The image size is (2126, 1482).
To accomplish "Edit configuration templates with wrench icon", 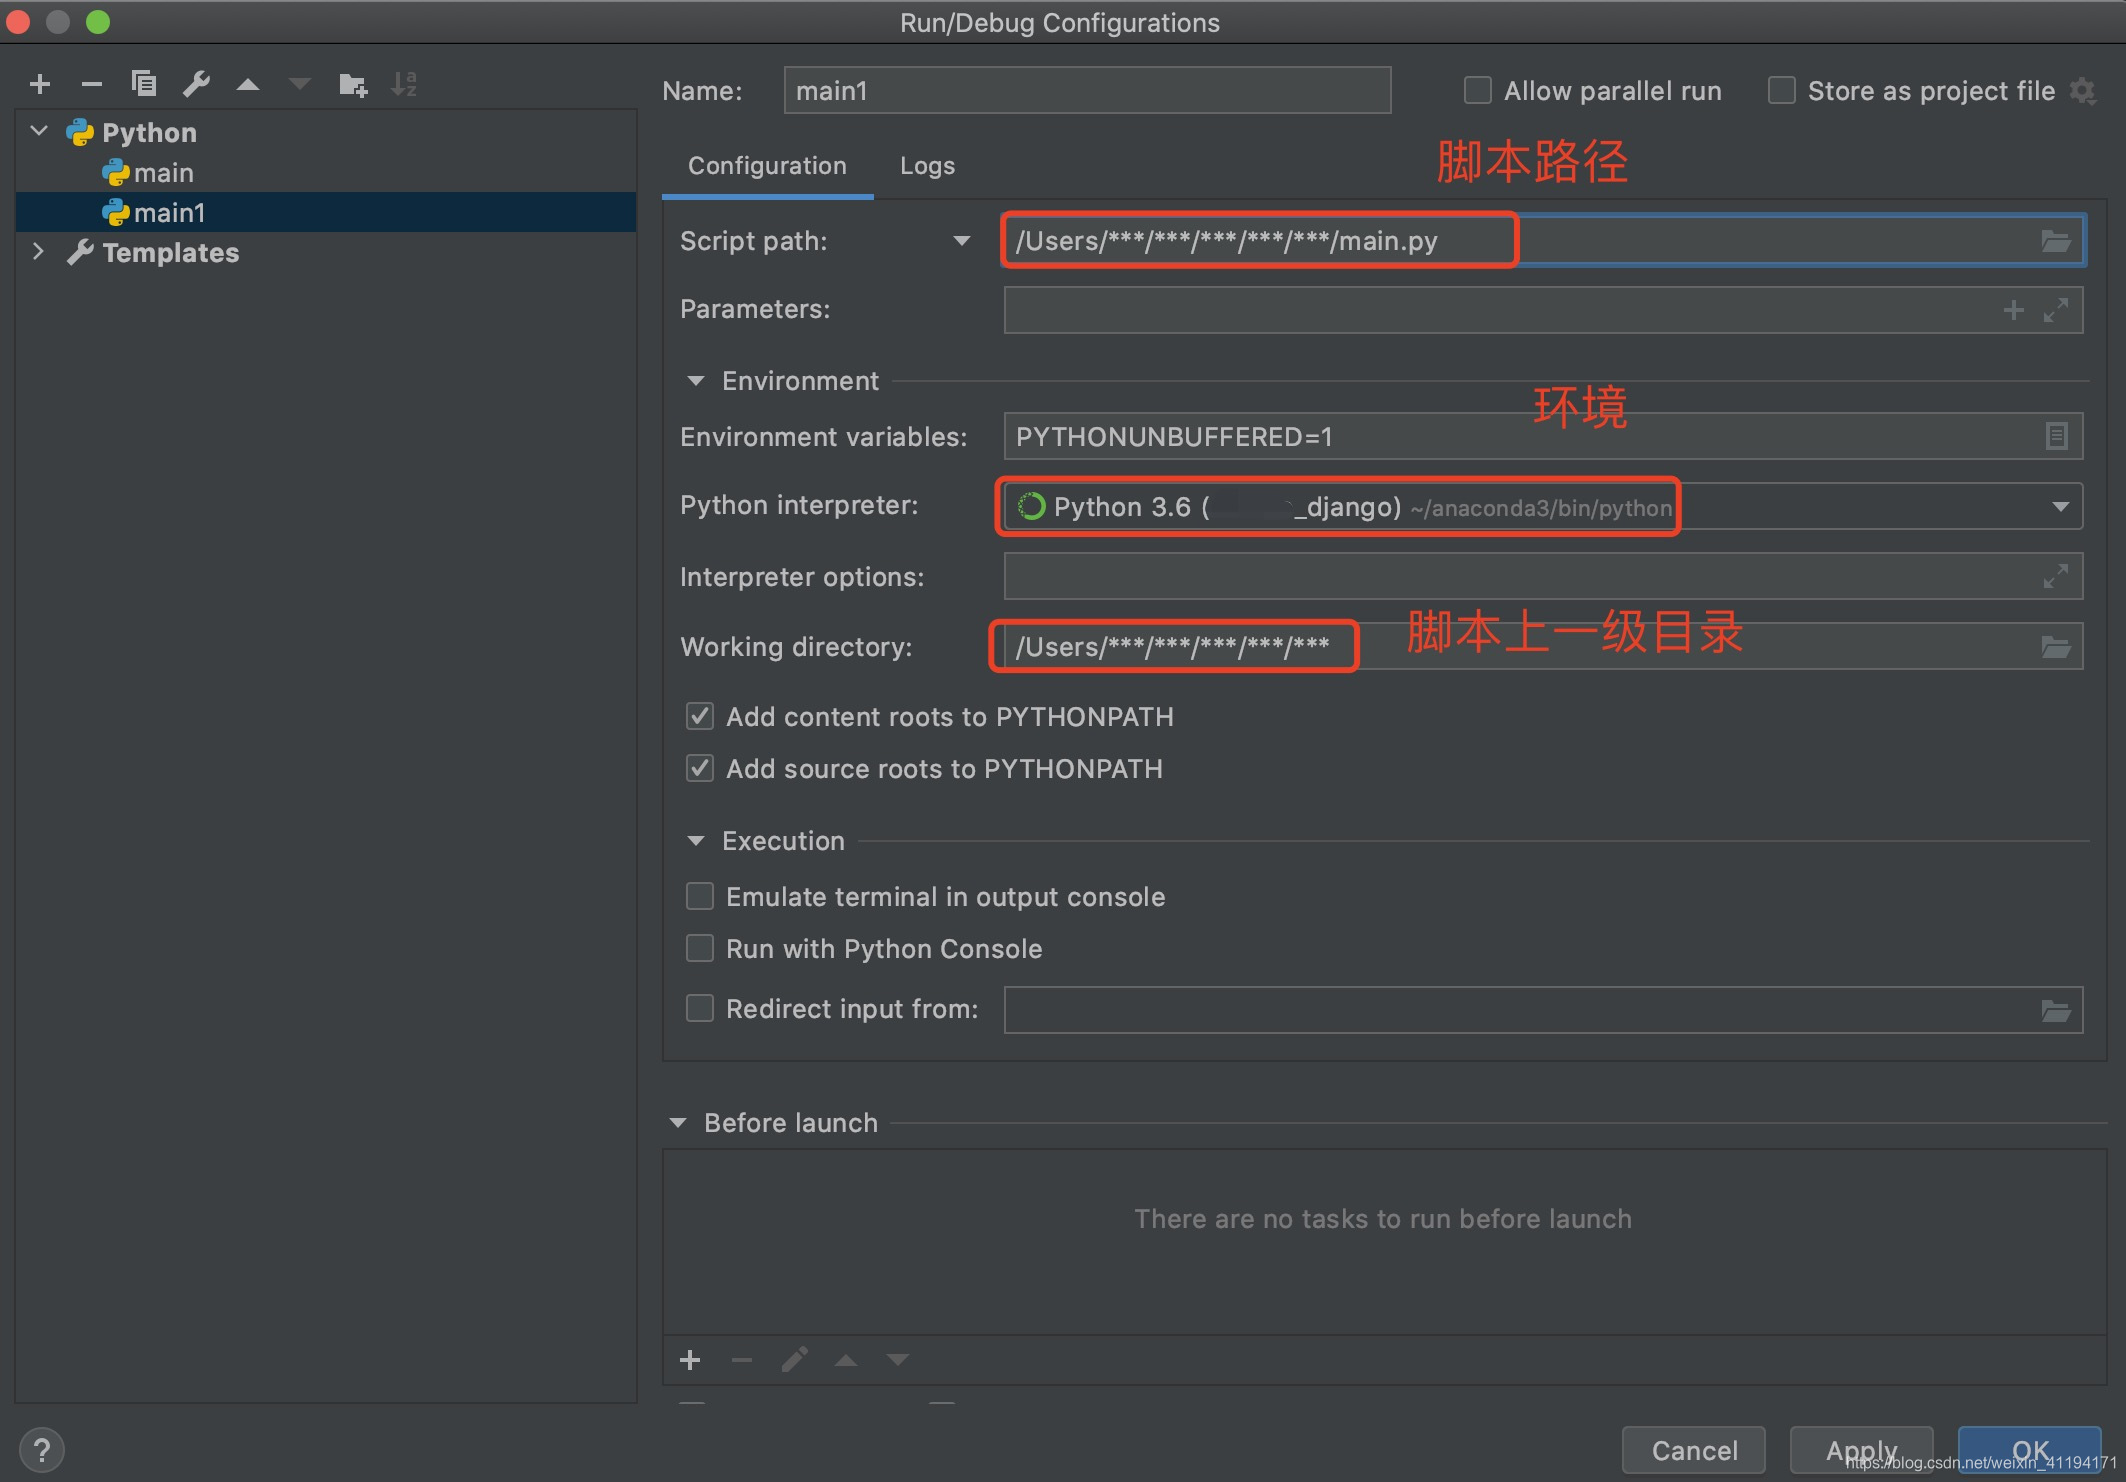I will click(196, 83).
